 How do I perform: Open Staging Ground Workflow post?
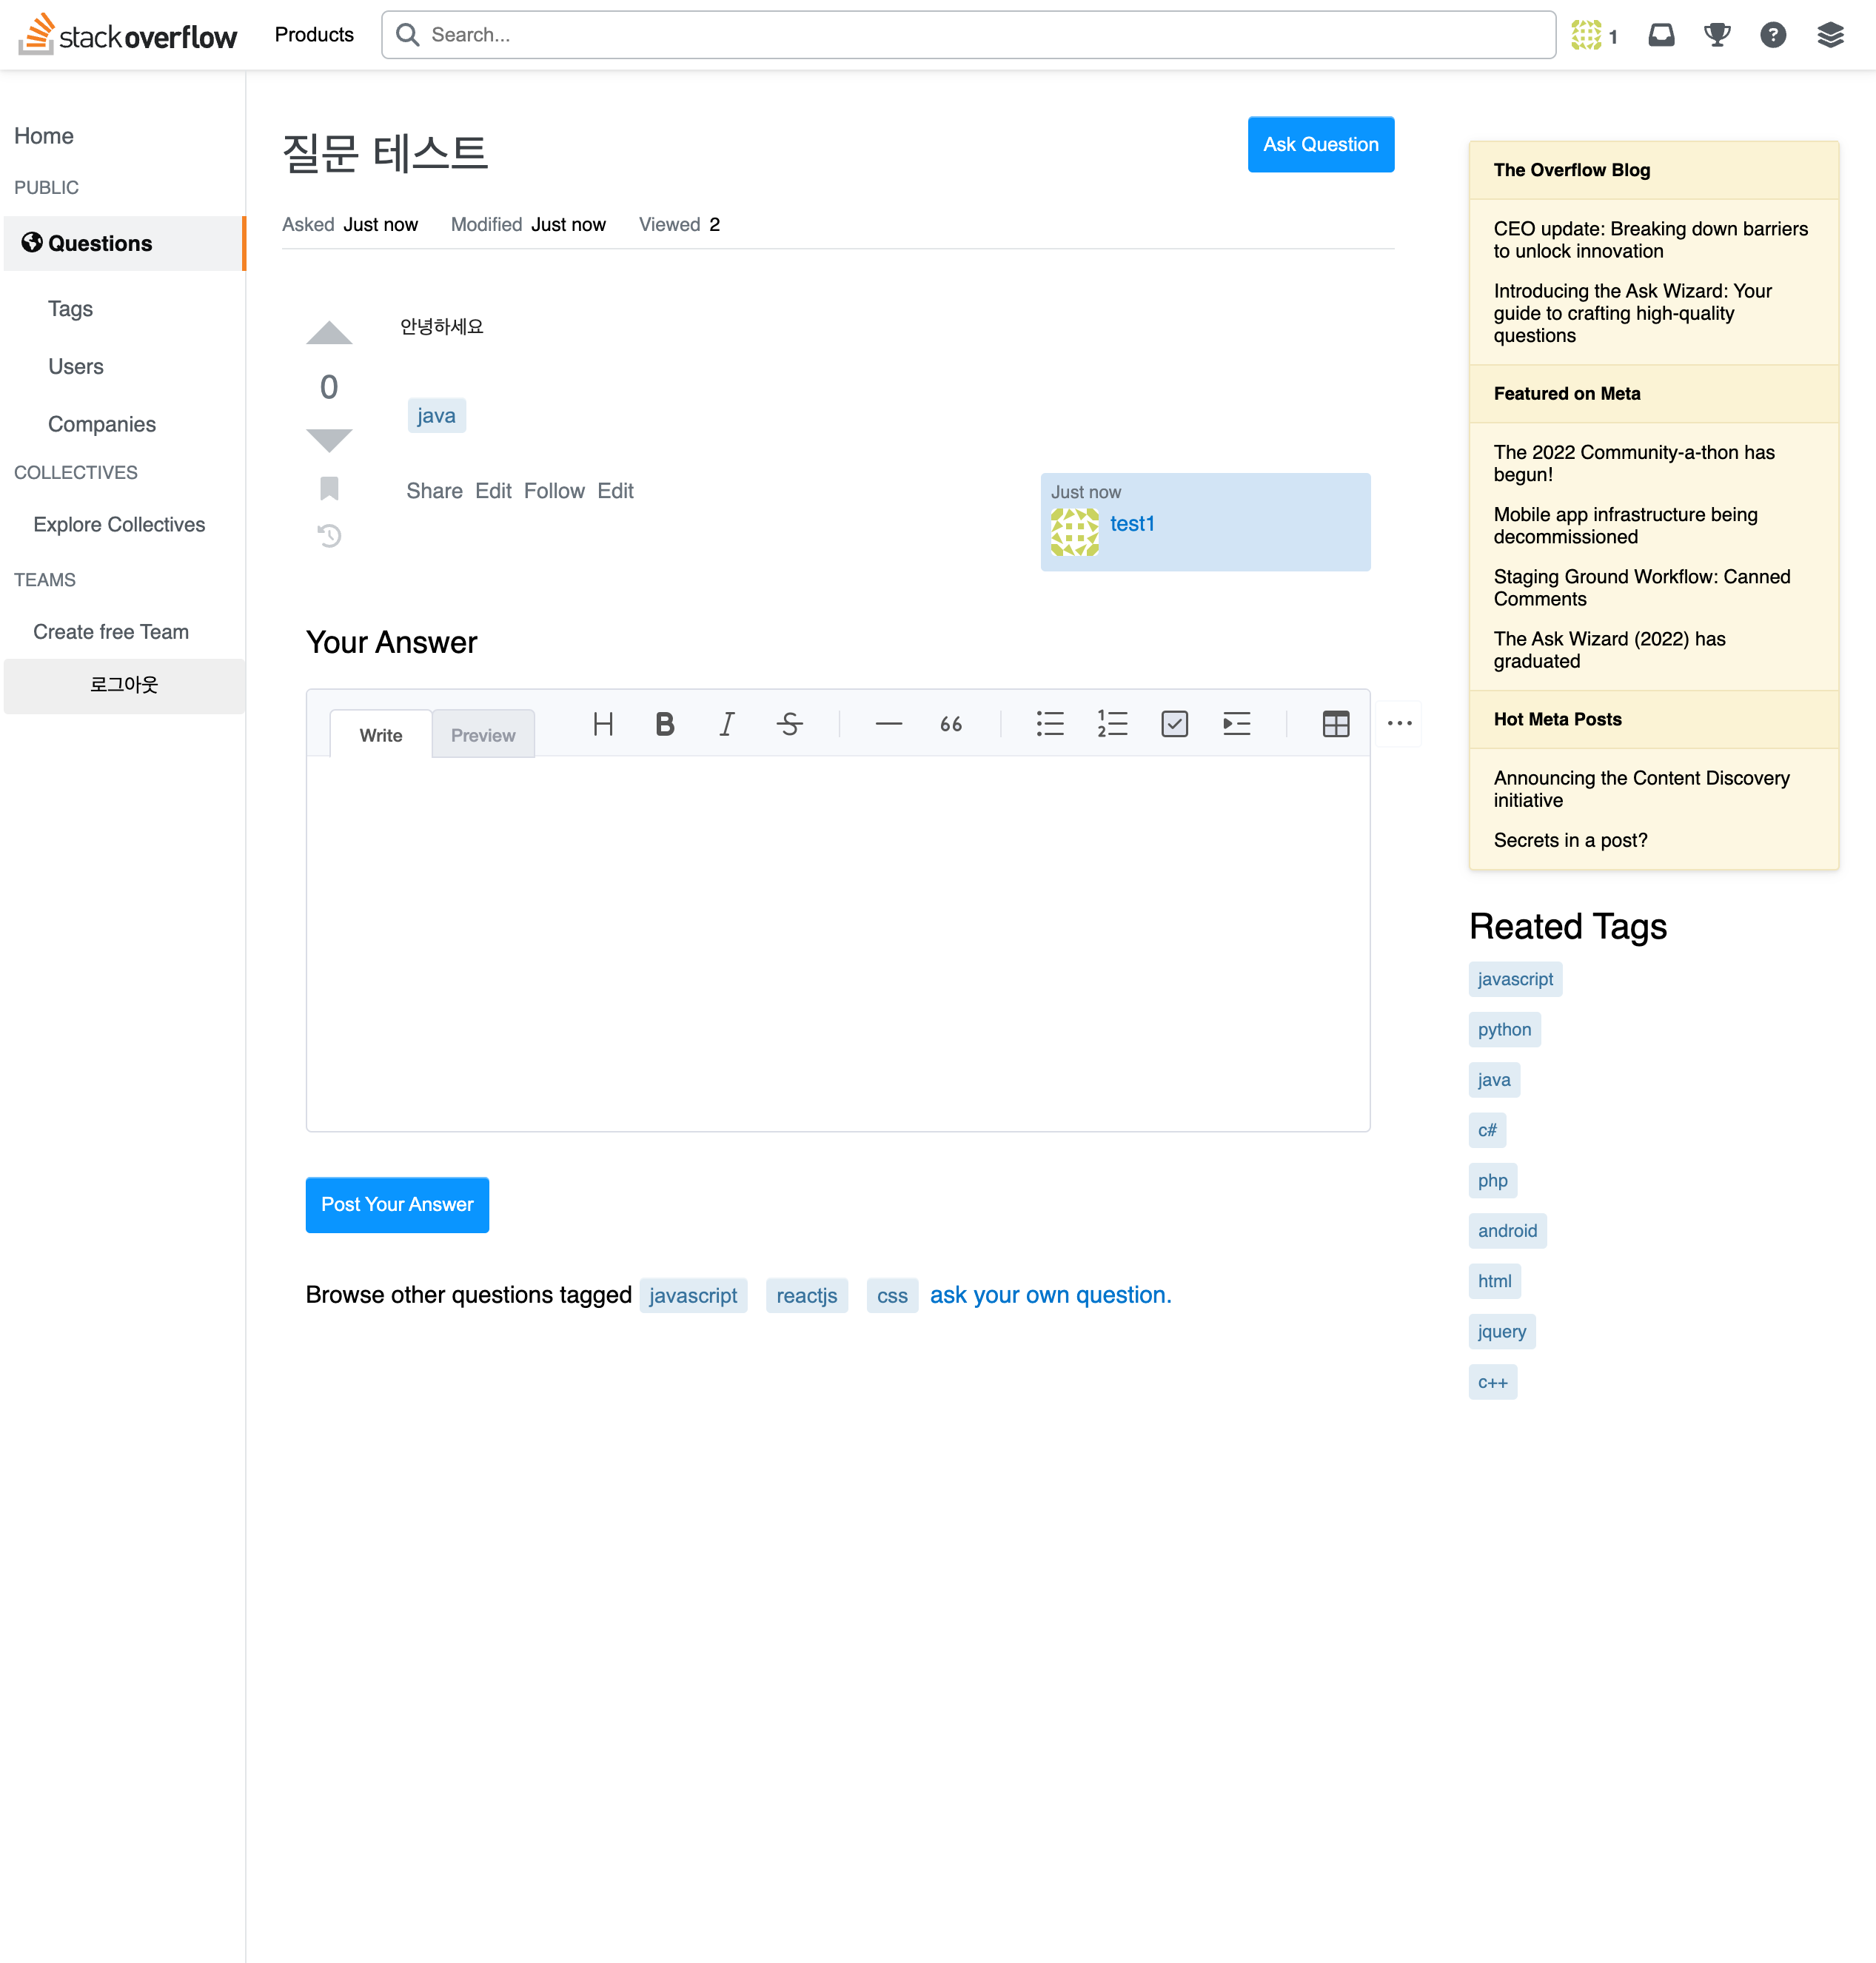[1642, 587]
